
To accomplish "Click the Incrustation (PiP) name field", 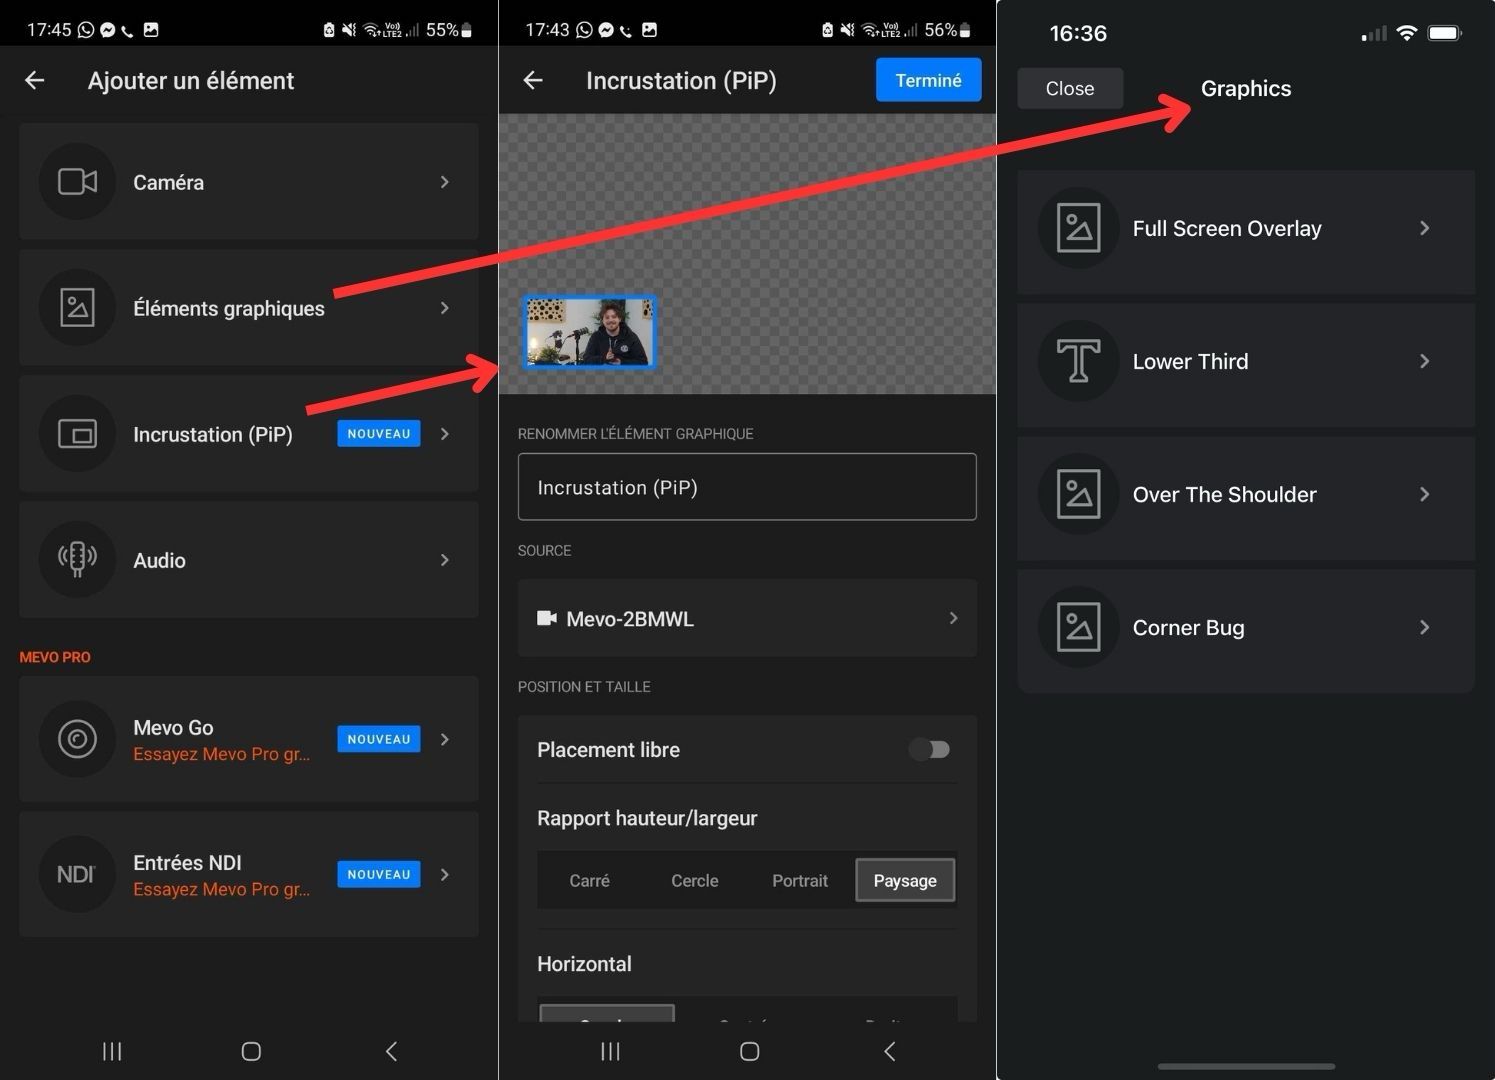I will pos(746,487).
